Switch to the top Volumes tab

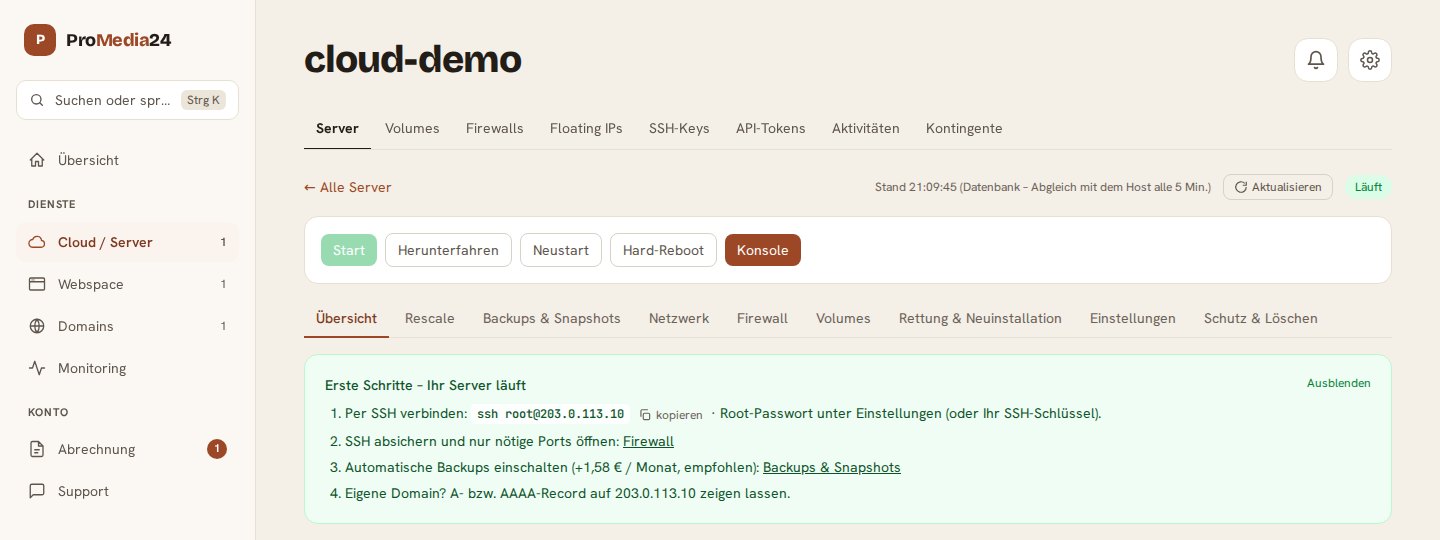click(412, 128)
